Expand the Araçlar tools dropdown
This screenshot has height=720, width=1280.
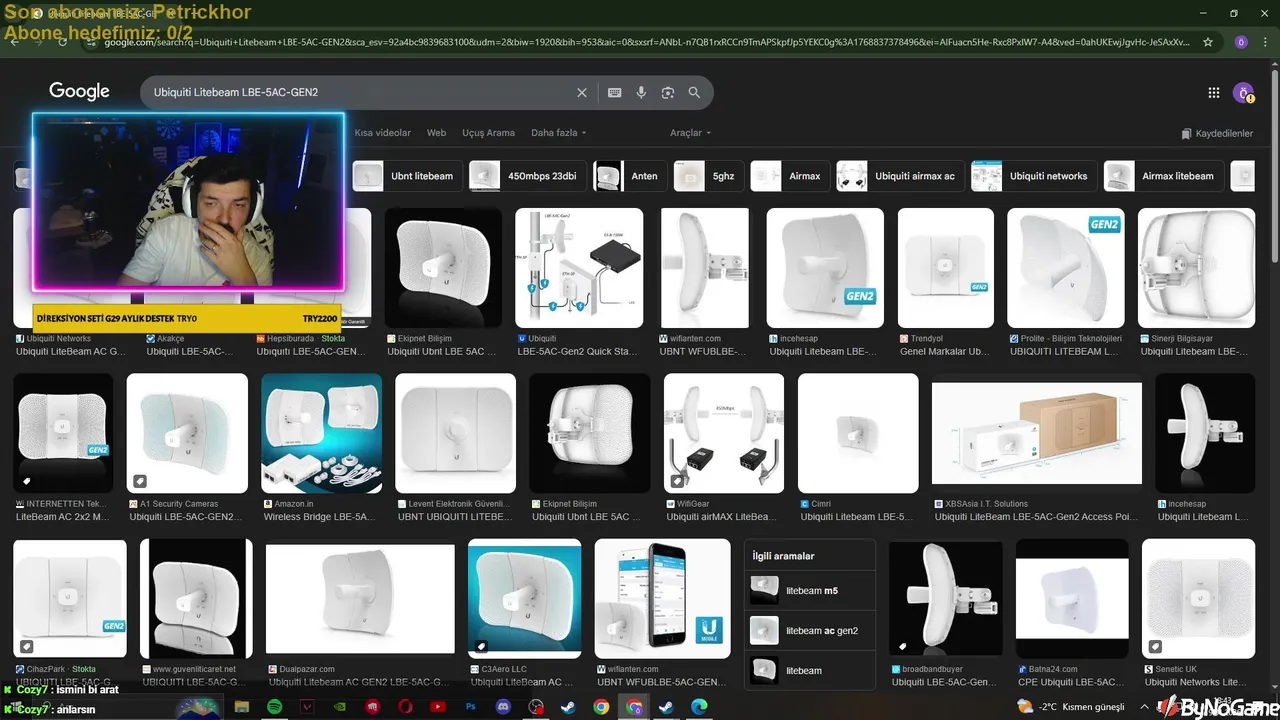point(690,133)
